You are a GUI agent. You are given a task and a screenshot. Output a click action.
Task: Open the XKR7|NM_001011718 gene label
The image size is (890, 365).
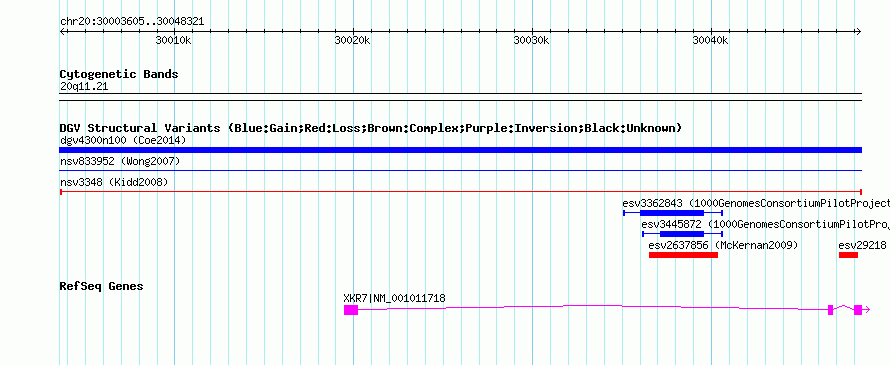pyautogui.click(x=394, y=298)
